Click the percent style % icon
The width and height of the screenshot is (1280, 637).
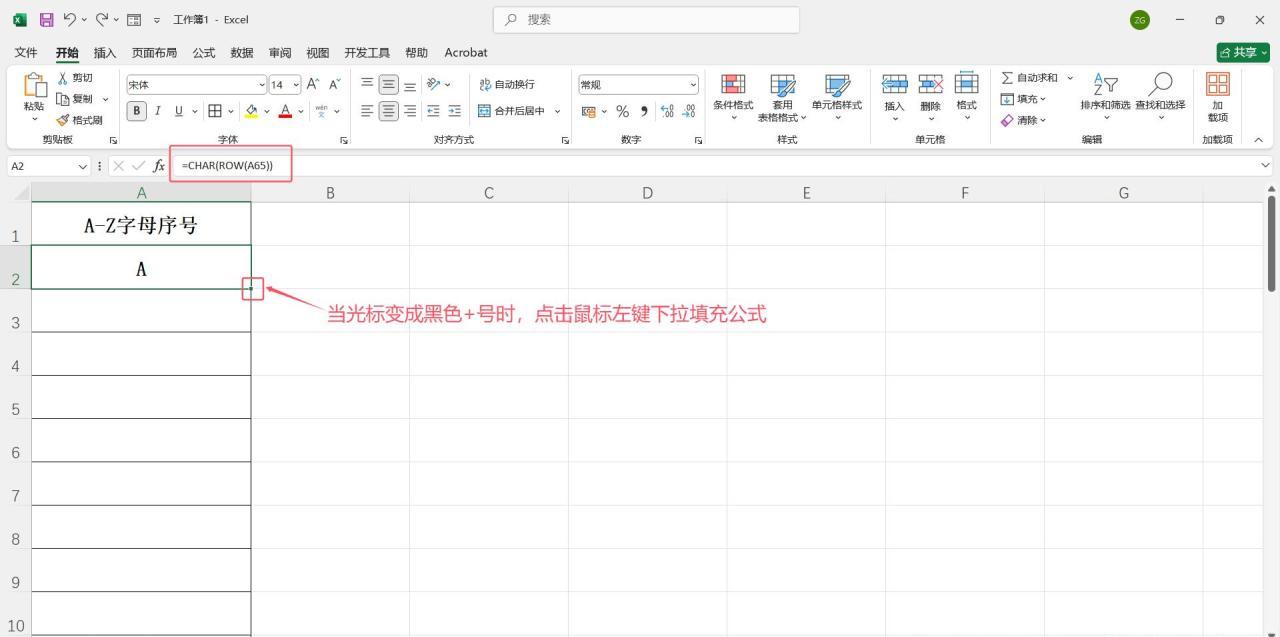[622, 111]
